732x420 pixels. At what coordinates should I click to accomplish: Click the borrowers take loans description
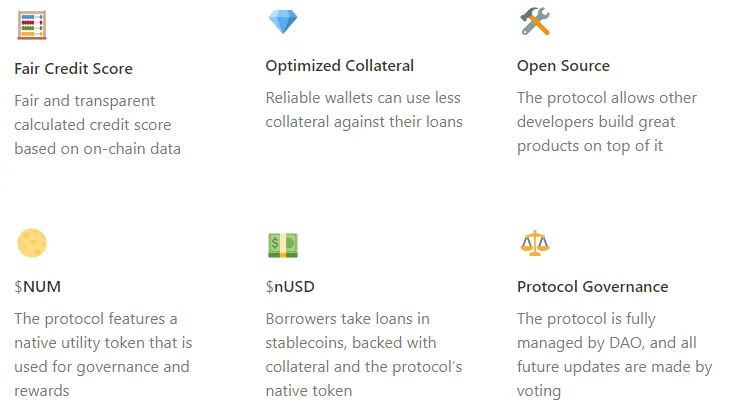[364, 355]
